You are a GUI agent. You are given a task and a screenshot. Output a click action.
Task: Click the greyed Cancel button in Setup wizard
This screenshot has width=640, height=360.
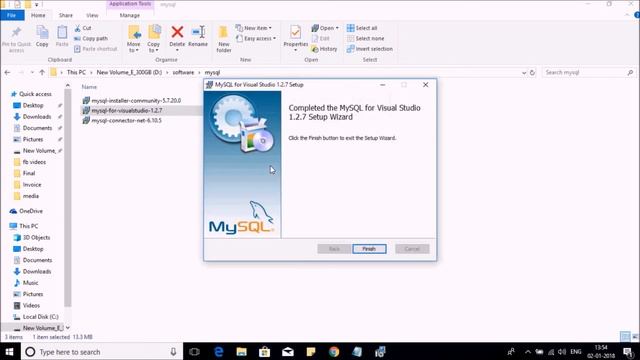point(412,249)
